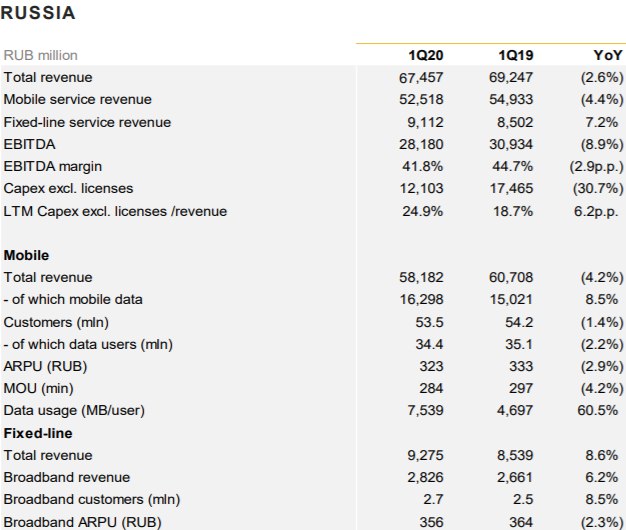Select the 1Q19 column header
The image size is (626, 530).
tap(515, 55)
